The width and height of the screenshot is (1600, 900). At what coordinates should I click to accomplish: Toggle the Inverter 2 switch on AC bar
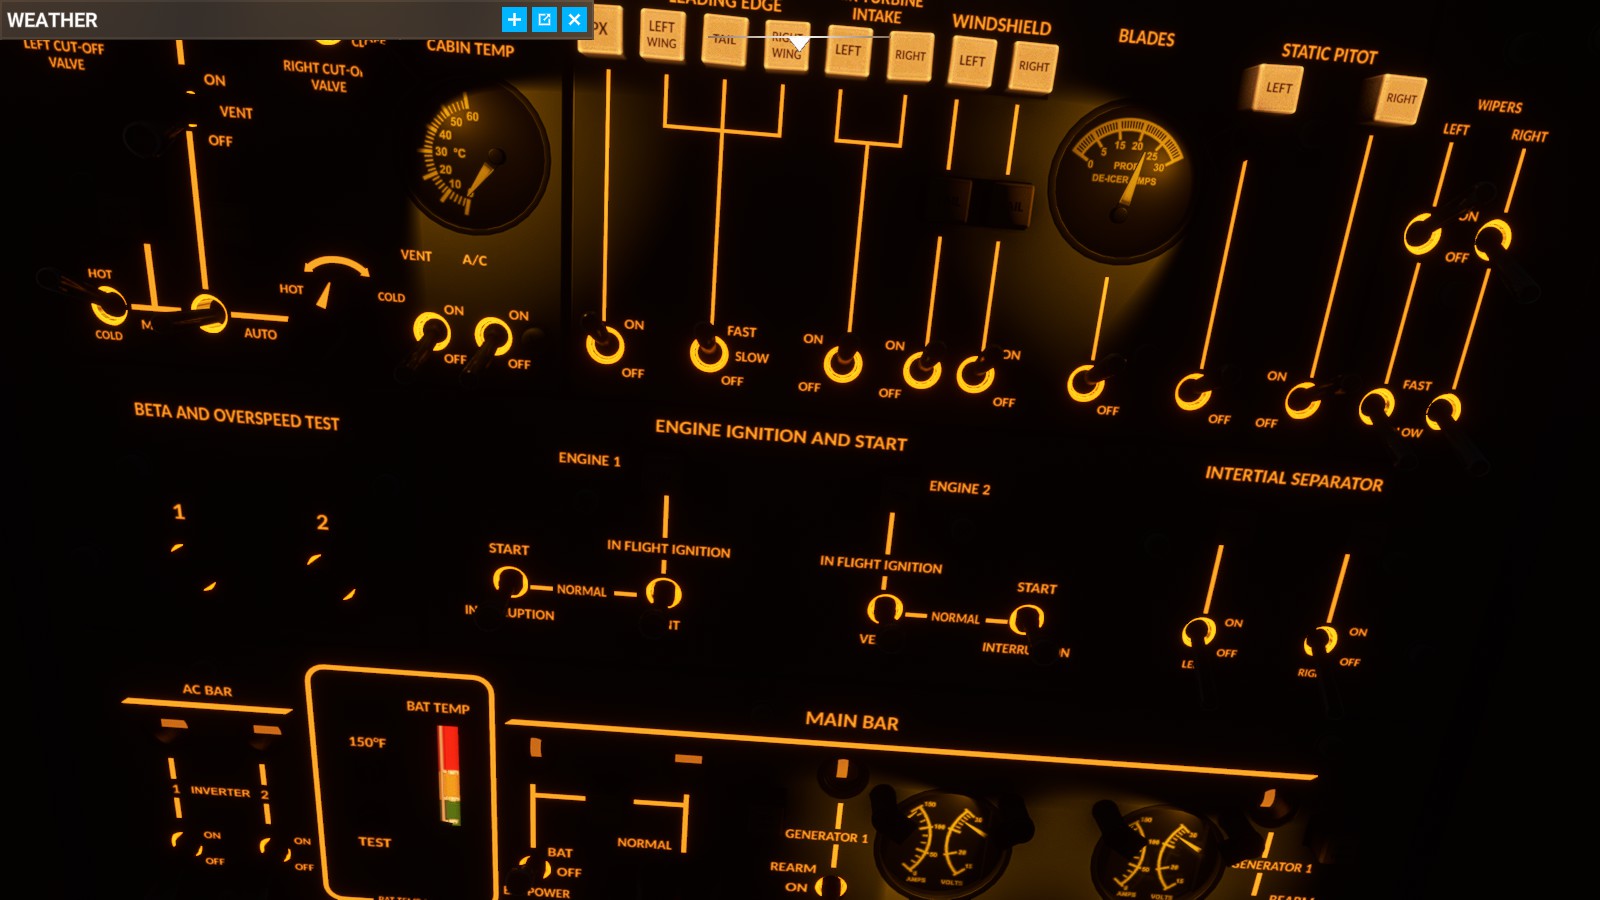273,848
